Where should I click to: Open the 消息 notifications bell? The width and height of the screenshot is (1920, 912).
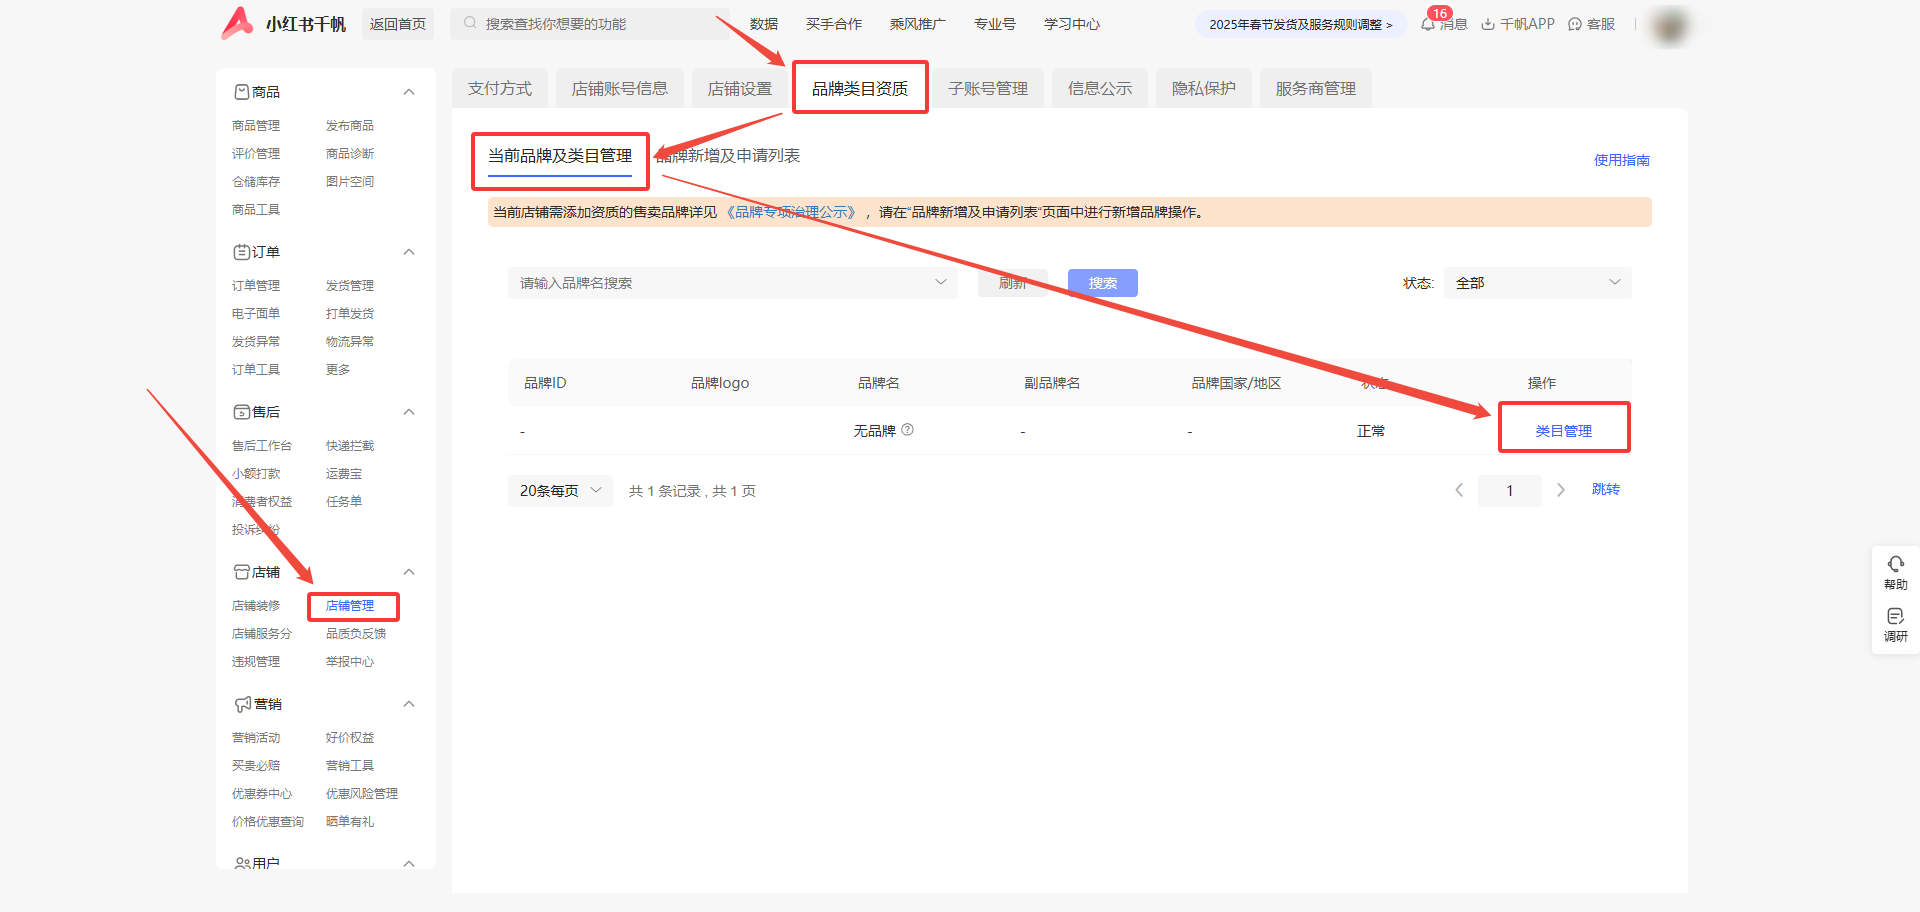click(1428, 24)
